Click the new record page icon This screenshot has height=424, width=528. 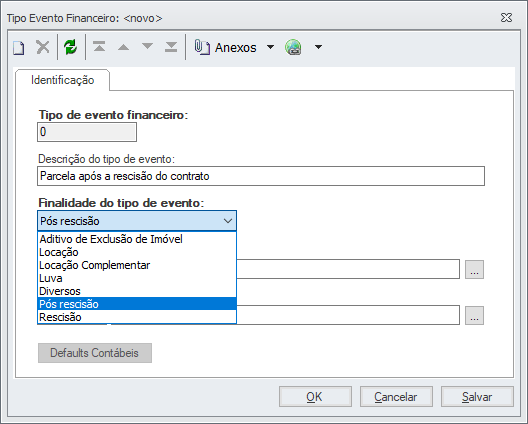coord(19,47)
